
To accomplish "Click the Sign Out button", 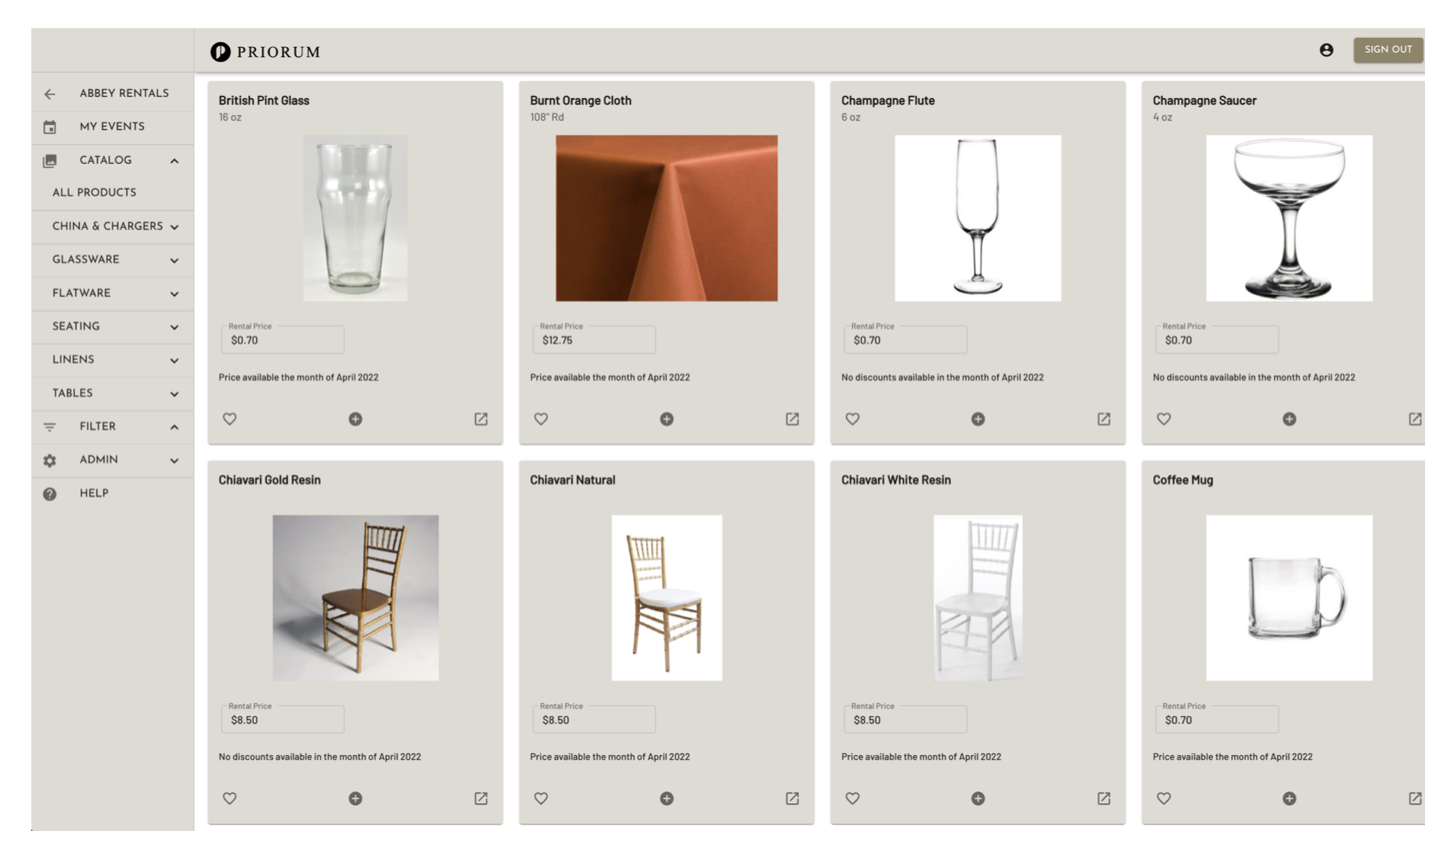I will 1388,50.
